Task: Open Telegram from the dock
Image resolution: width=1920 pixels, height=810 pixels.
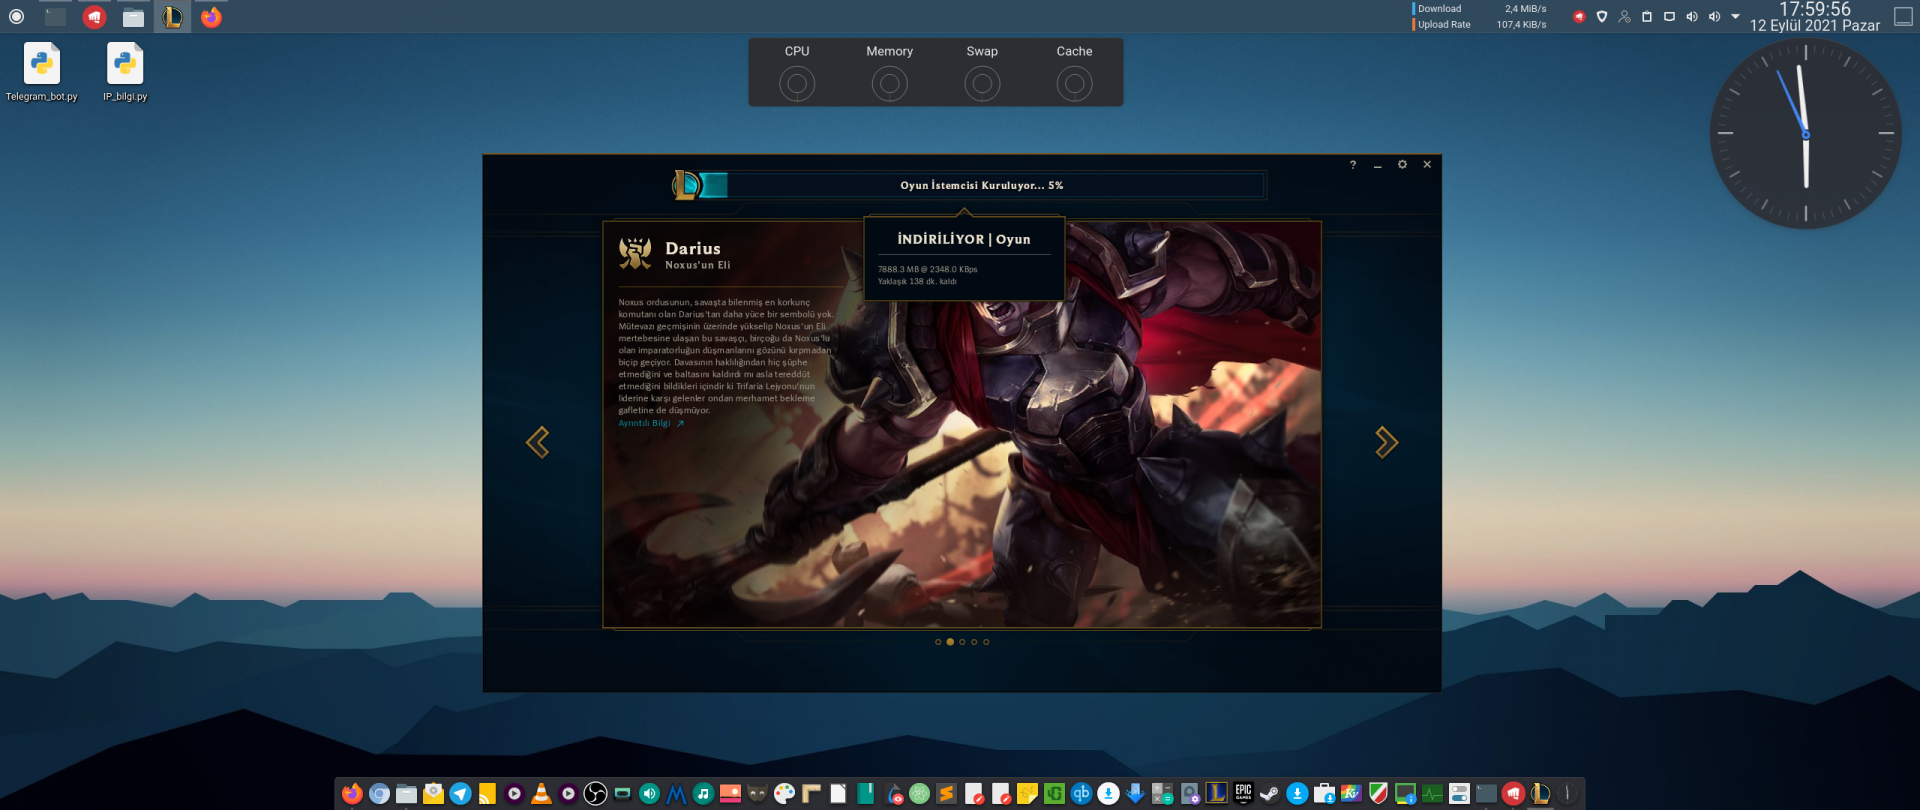Action: tap(460, 794)
